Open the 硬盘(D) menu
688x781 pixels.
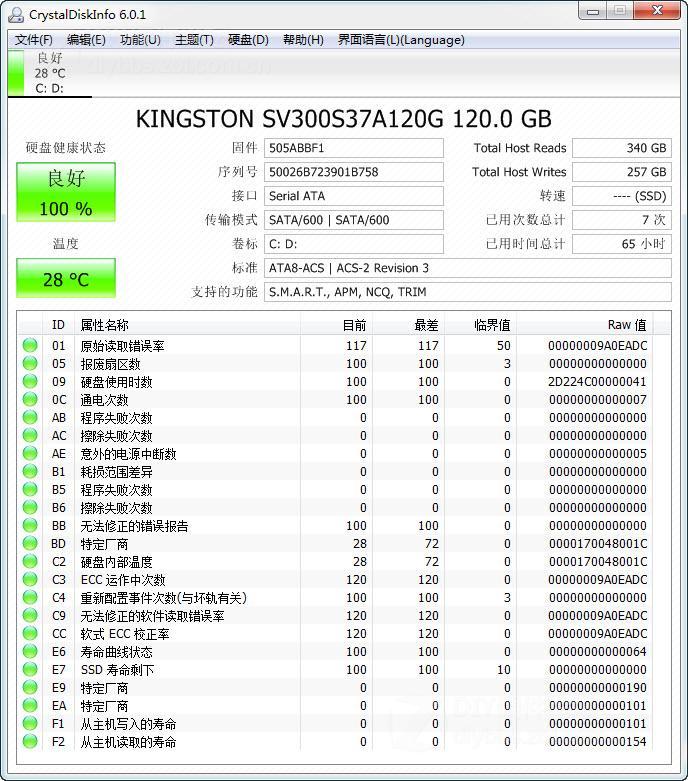[x=248, y=40]
